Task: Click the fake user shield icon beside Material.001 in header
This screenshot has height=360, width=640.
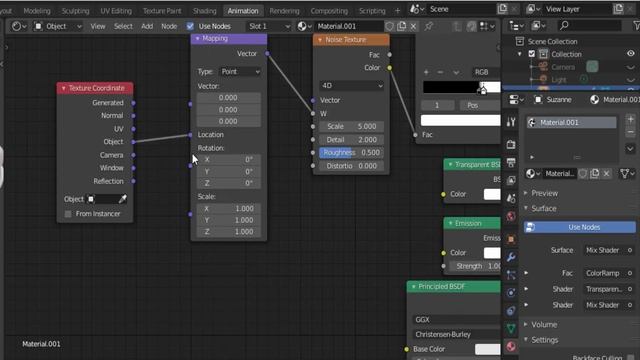Action: click(389, 27)
